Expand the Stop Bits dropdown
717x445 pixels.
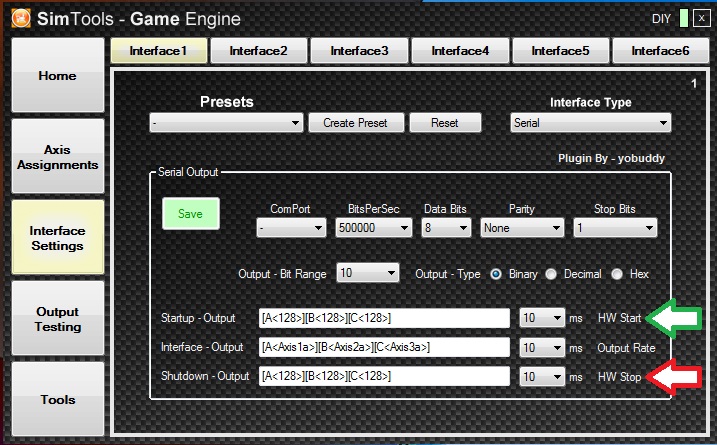point(615,227)
